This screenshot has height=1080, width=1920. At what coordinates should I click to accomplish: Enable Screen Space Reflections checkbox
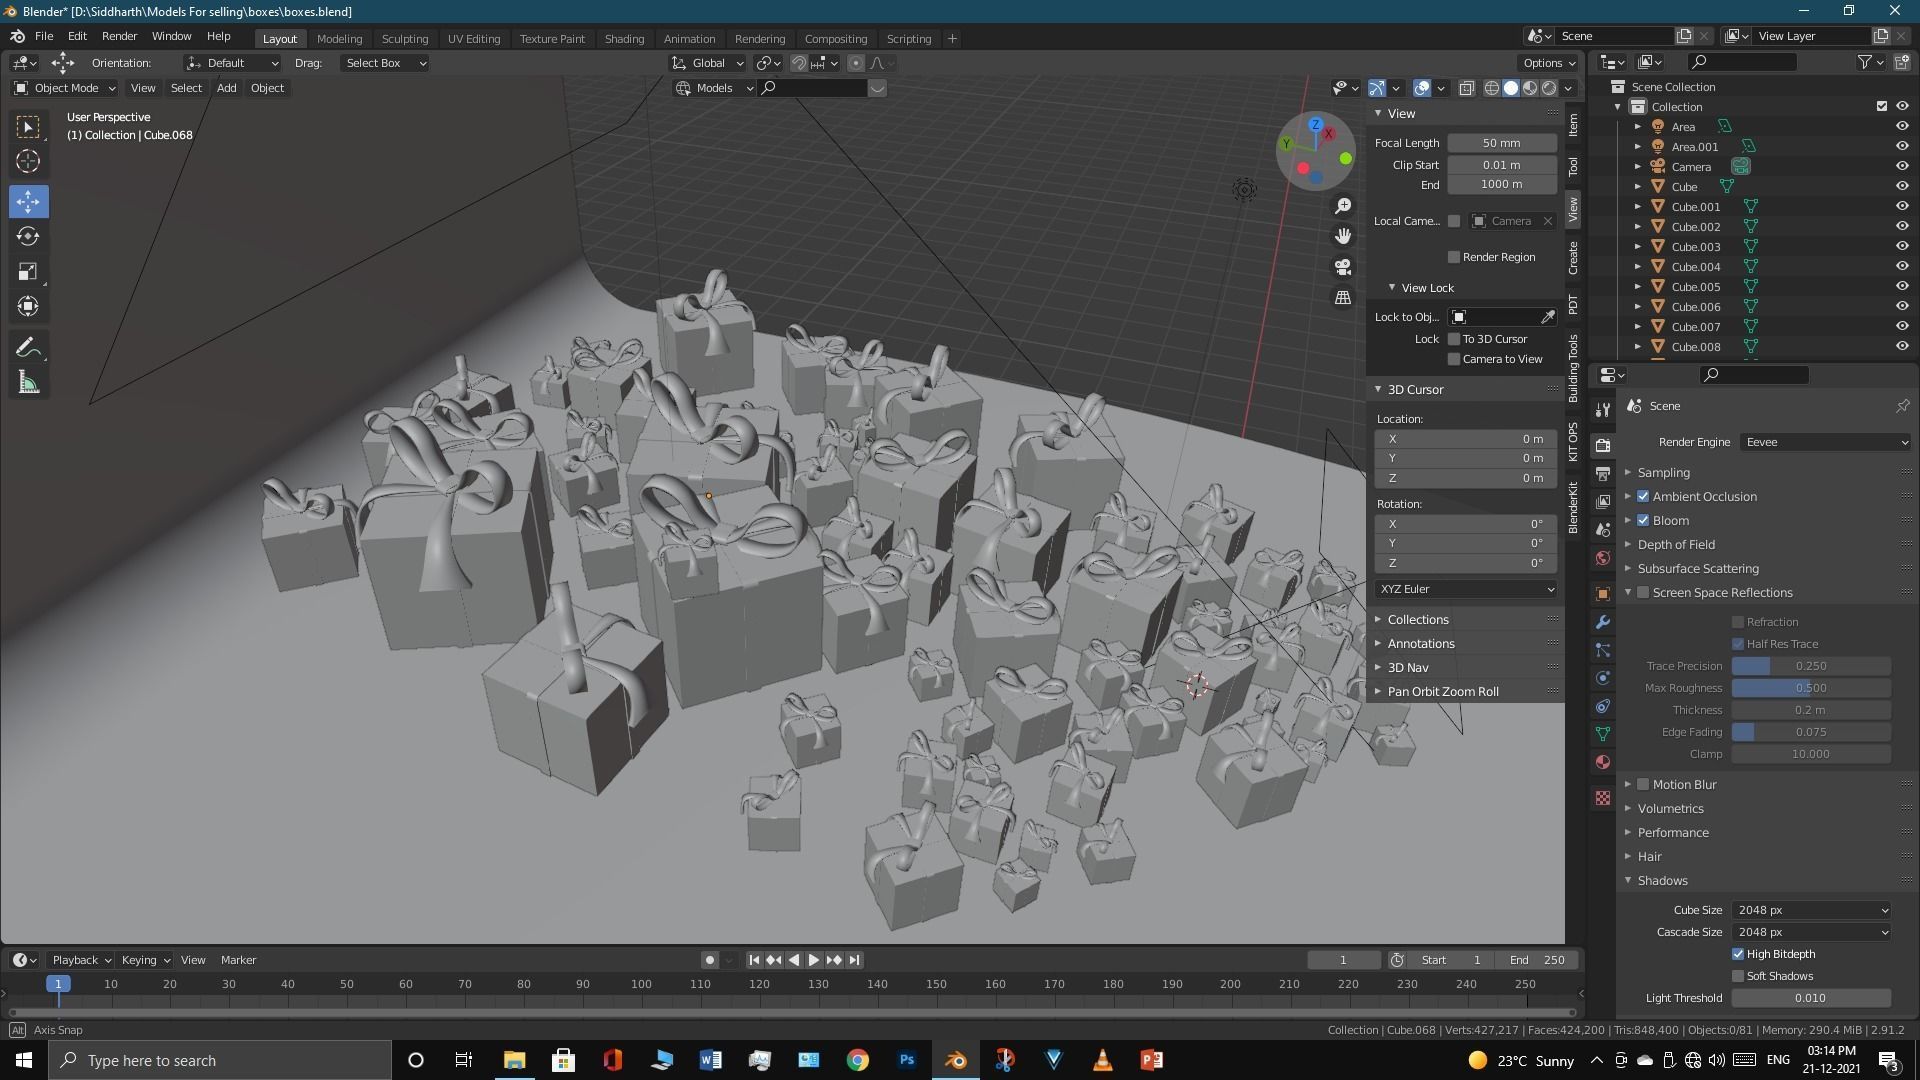pyautogui.click(x=1643, y=593)
